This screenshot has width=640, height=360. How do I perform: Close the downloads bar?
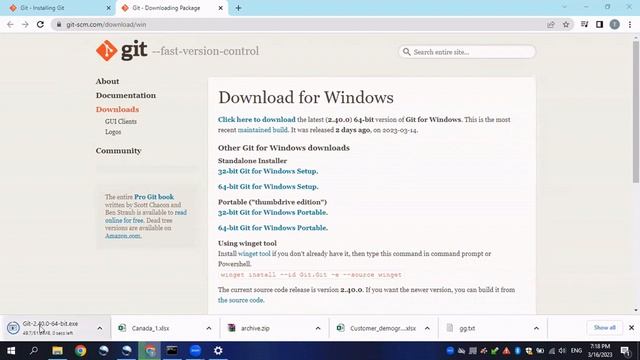pos(631,328)
